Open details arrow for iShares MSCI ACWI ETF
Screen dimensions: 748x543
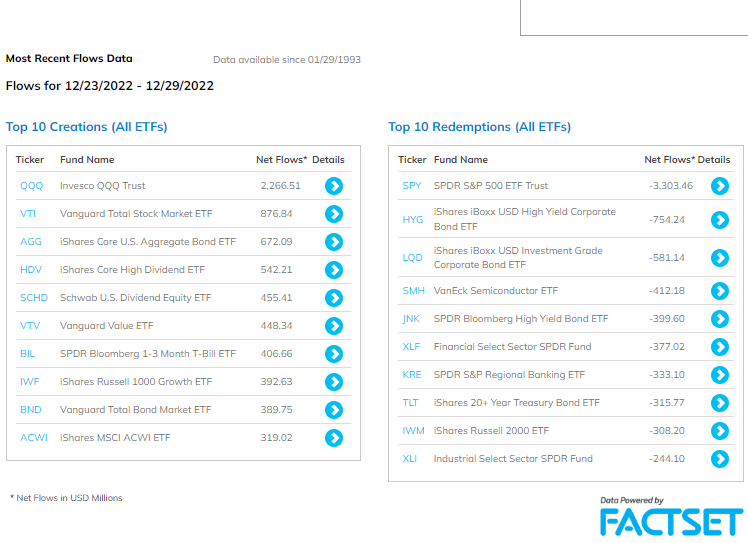coord(334,438)
